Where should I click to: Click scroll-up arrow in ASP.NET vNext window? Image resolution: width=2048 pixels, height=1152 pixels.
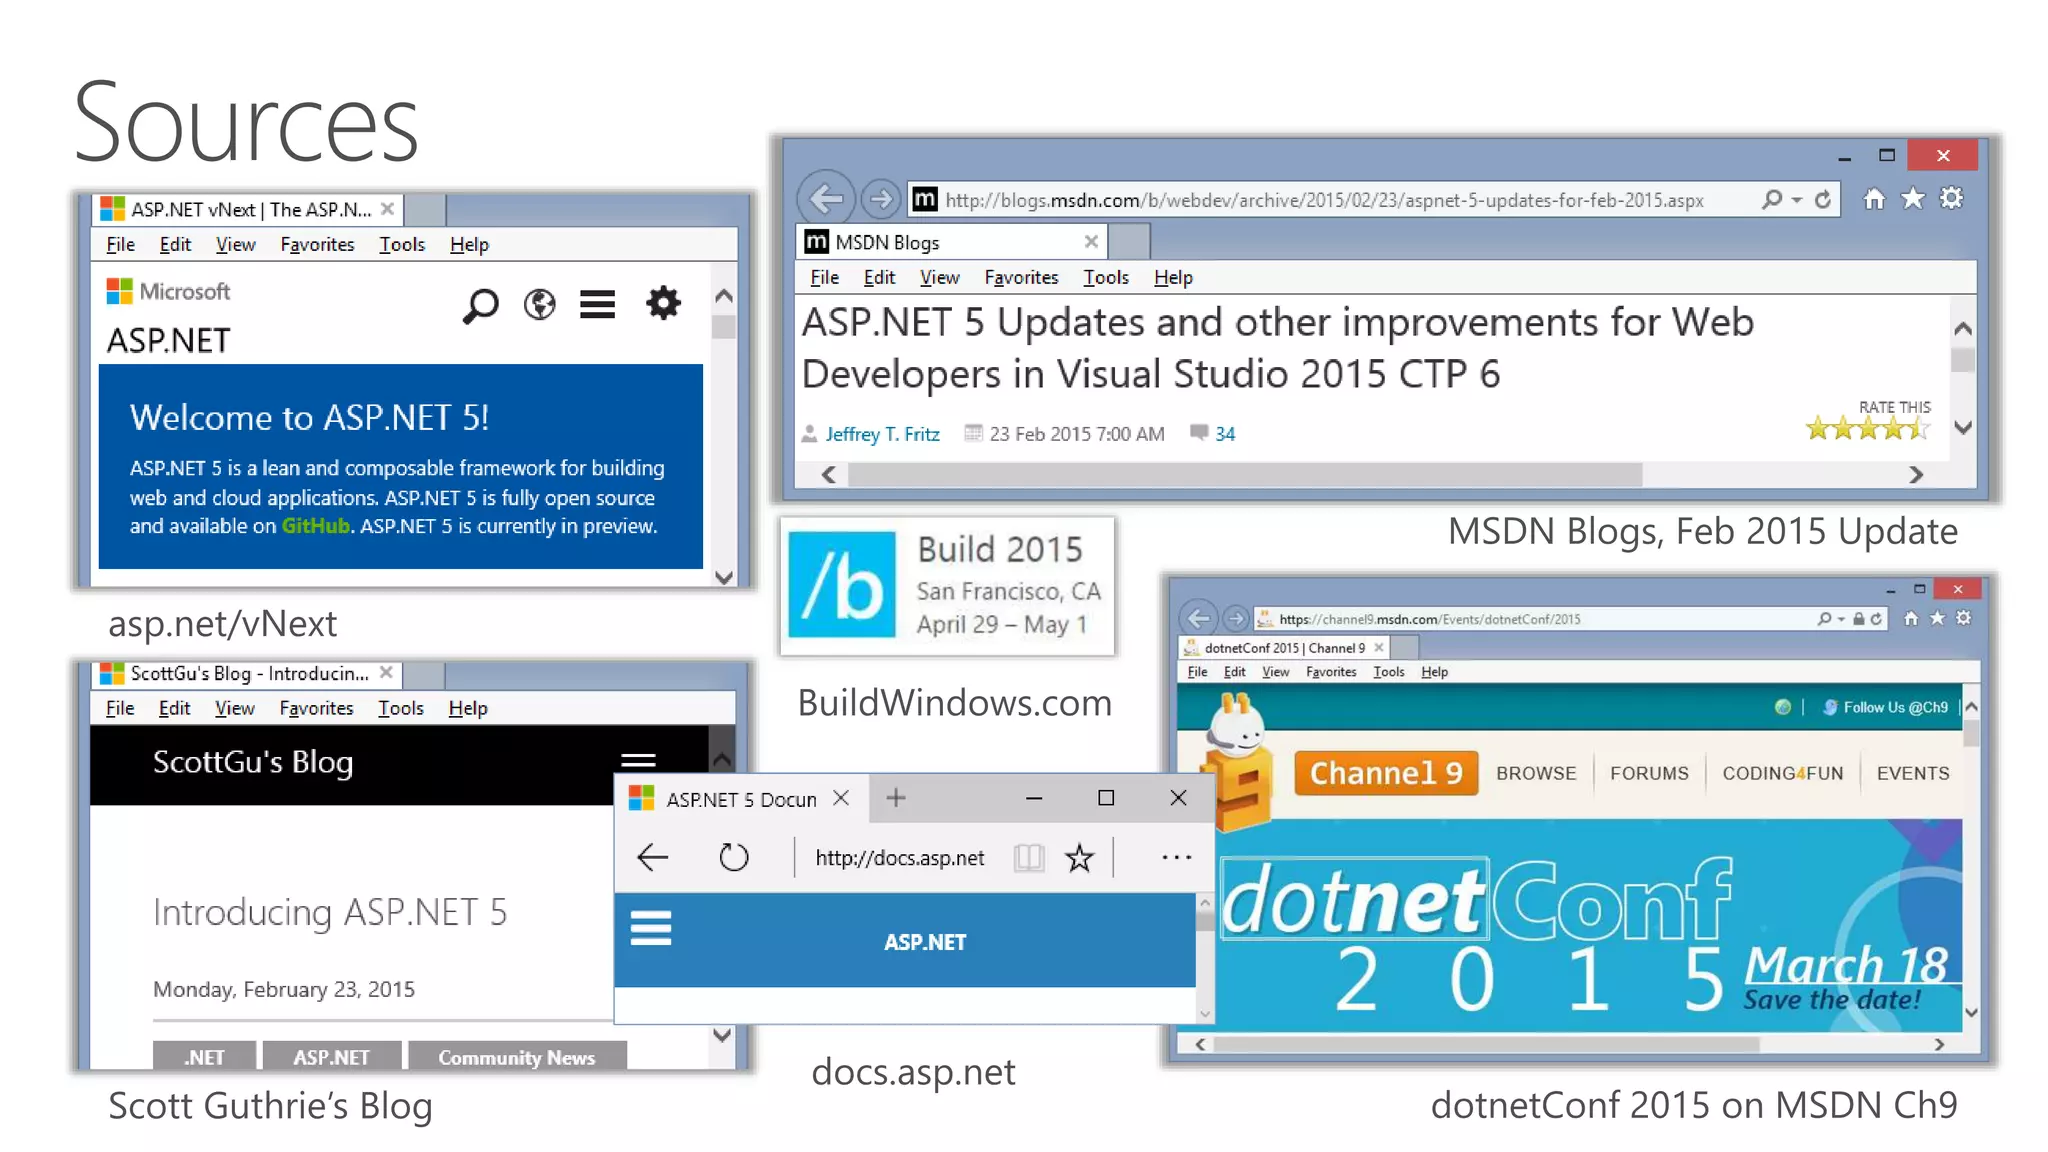pyautogui.click(x=724, y=296)
